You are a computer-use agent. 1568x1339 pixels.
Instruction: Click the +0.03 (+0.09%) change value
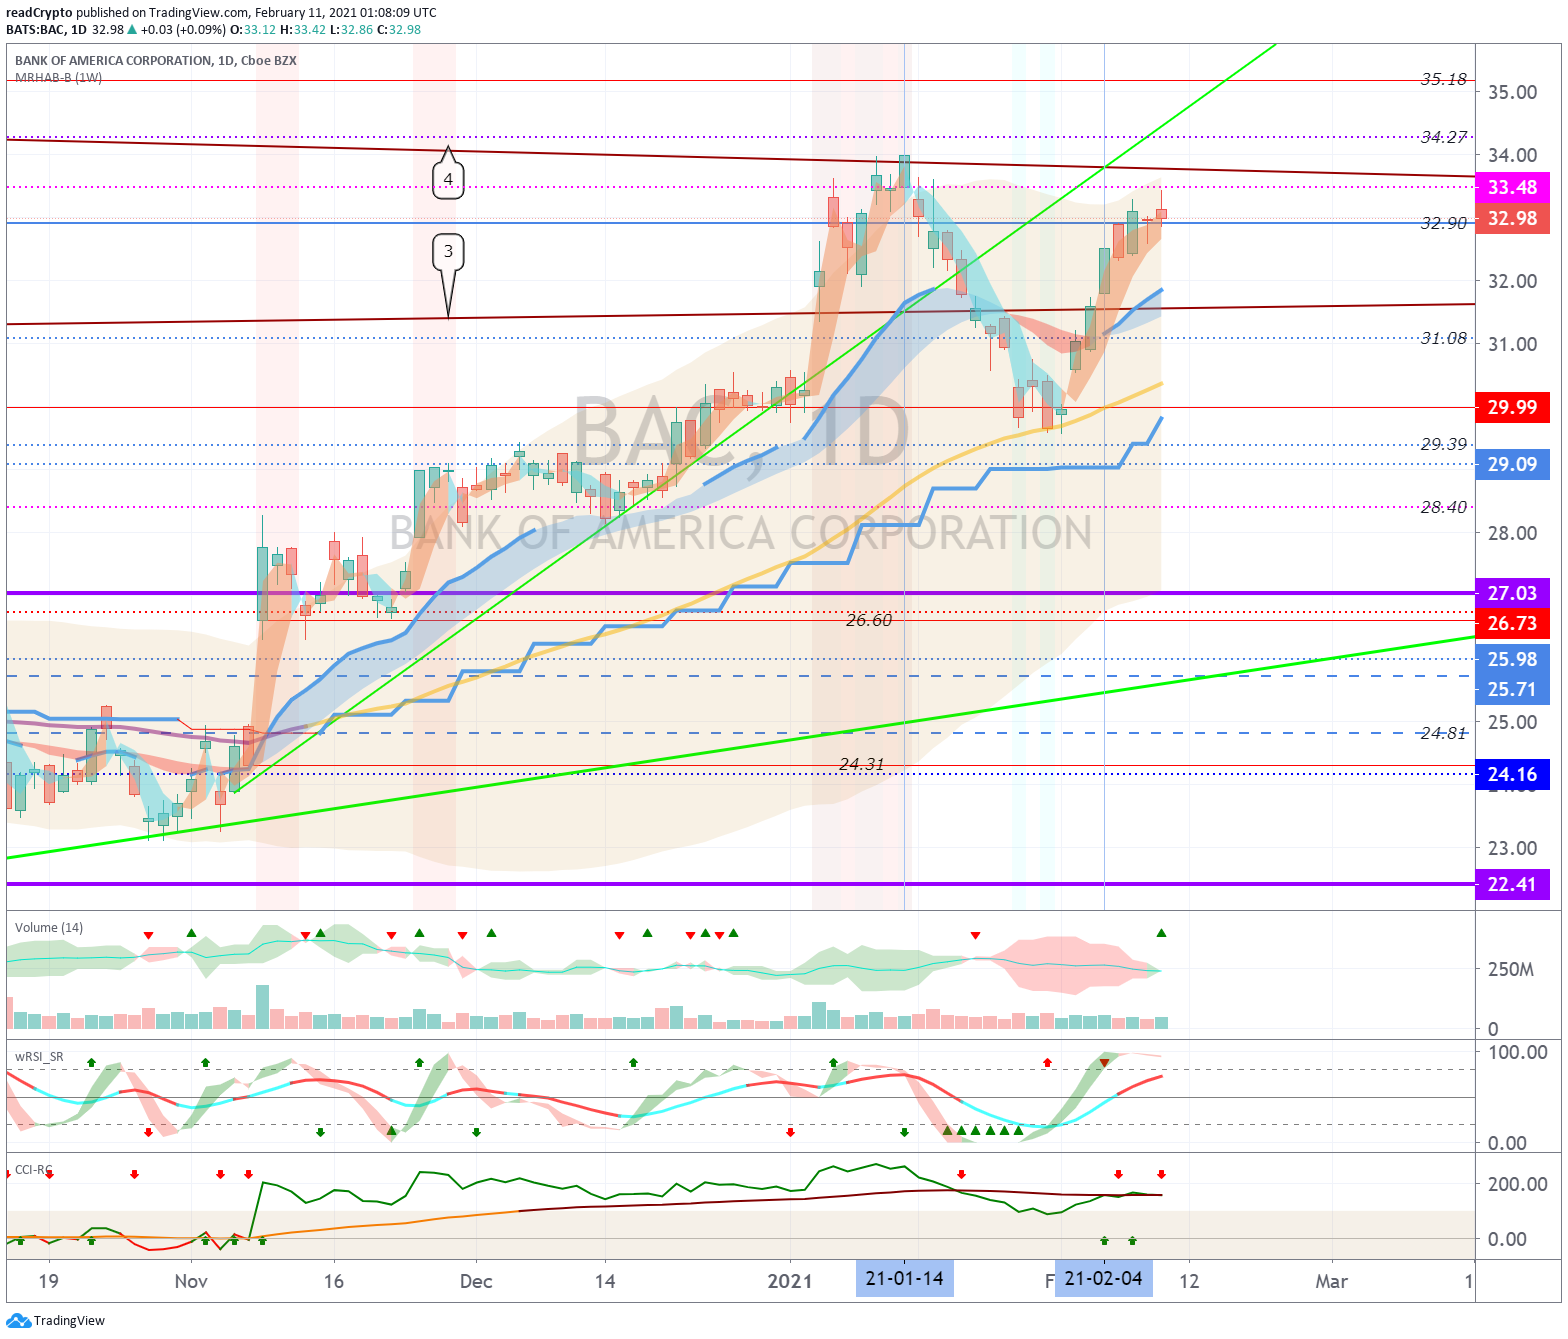tap(184, 30)
